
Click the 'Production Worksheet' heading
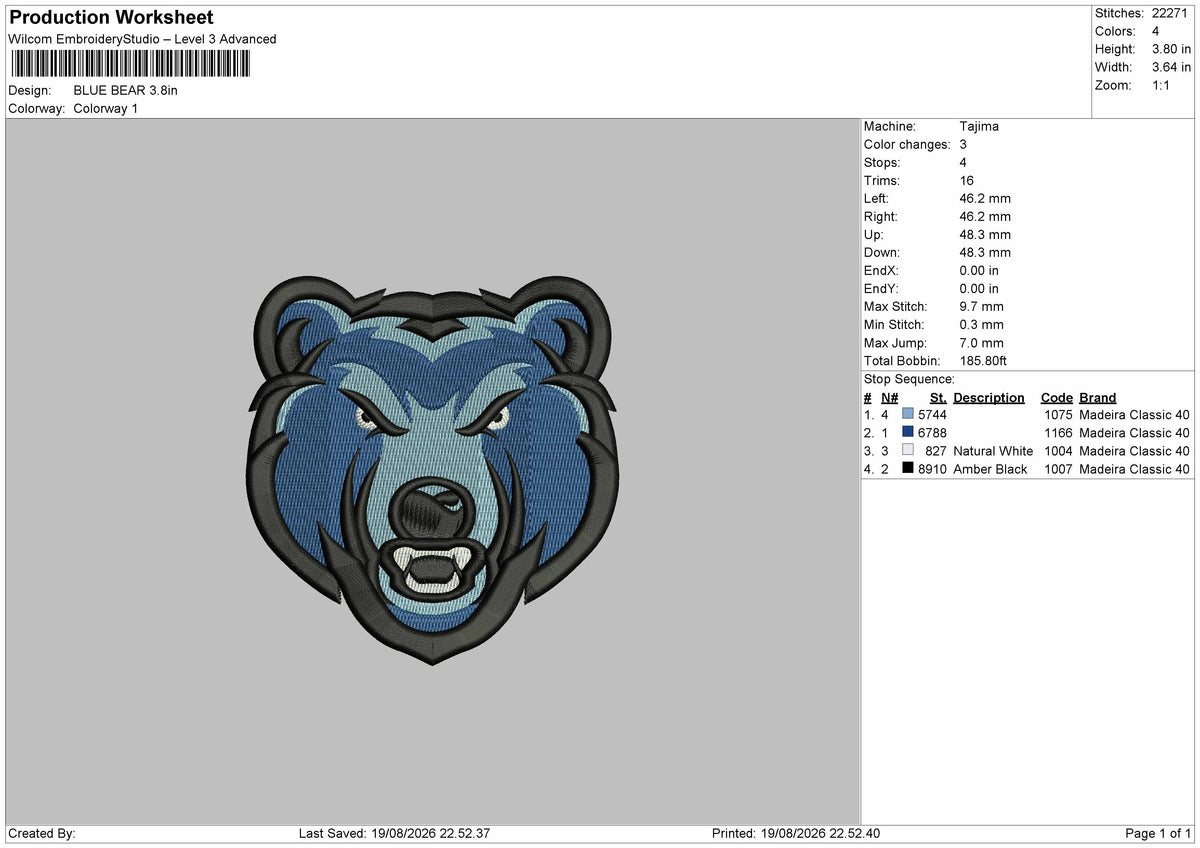[x=111, y=18]
